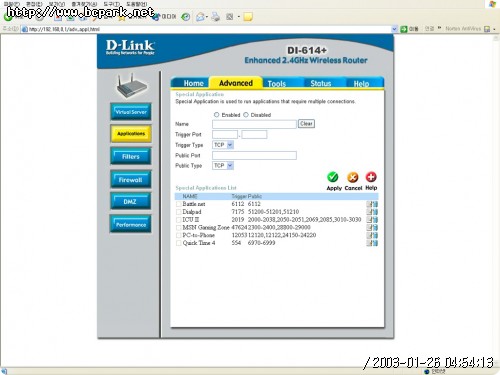Check the Dialpad checkbox
This screenshot has width=500, height=375.
(179, 212)
